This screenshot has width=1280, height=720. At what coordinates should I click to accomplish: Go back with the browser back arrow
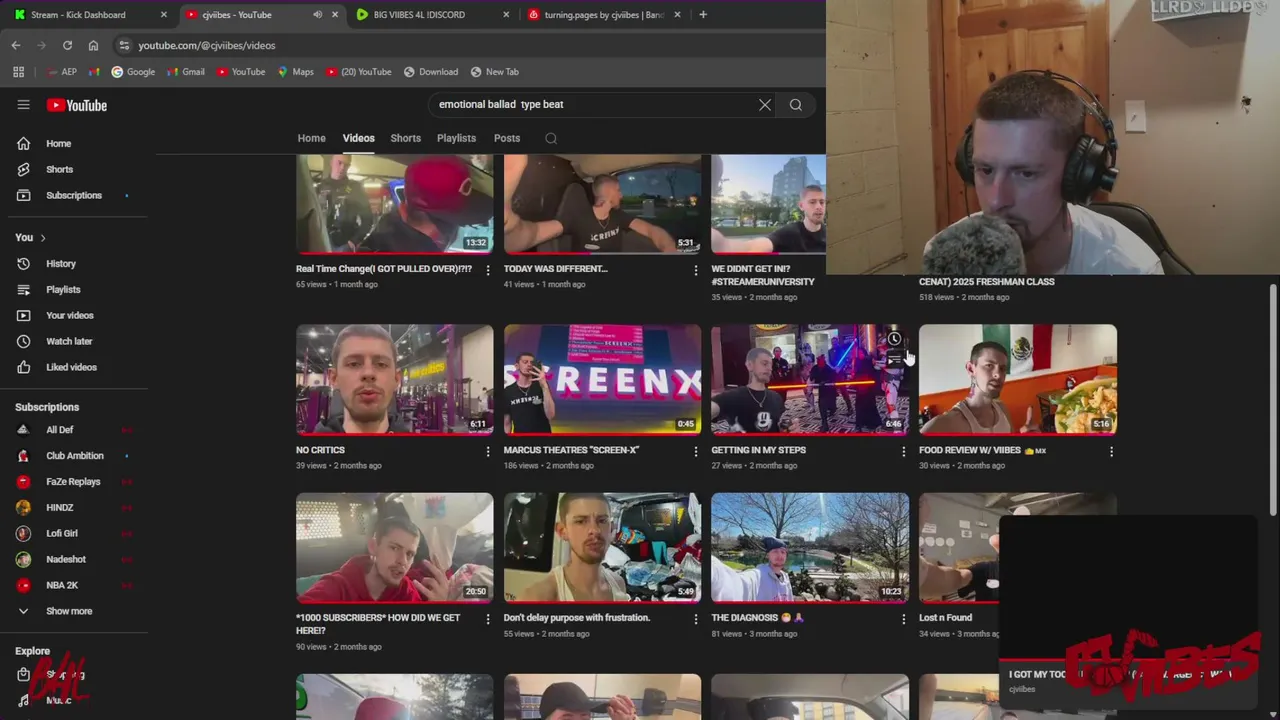(x=16, y=45)
